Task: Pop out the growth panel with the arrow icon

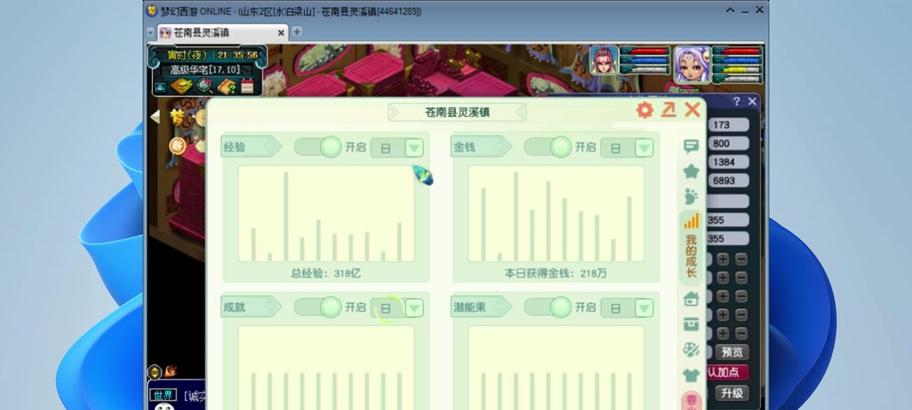Action: 668,110
